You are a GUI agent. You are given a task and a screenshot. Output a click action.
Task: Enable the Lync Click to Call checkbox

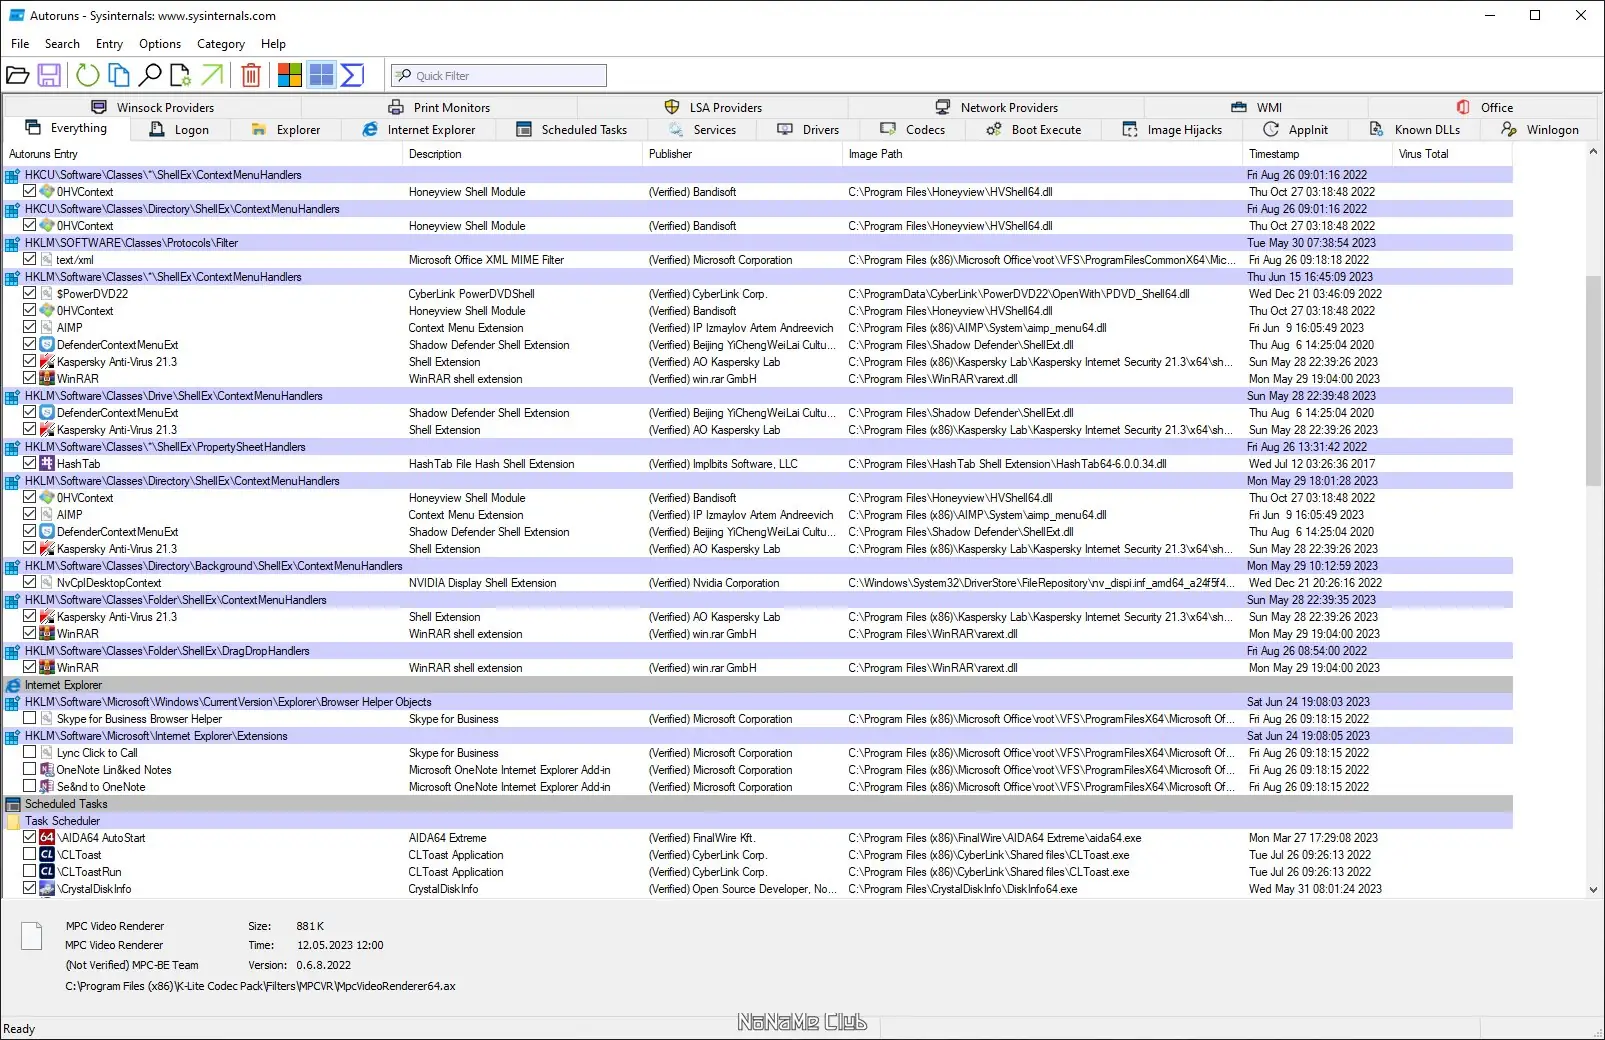coord(30,753)
